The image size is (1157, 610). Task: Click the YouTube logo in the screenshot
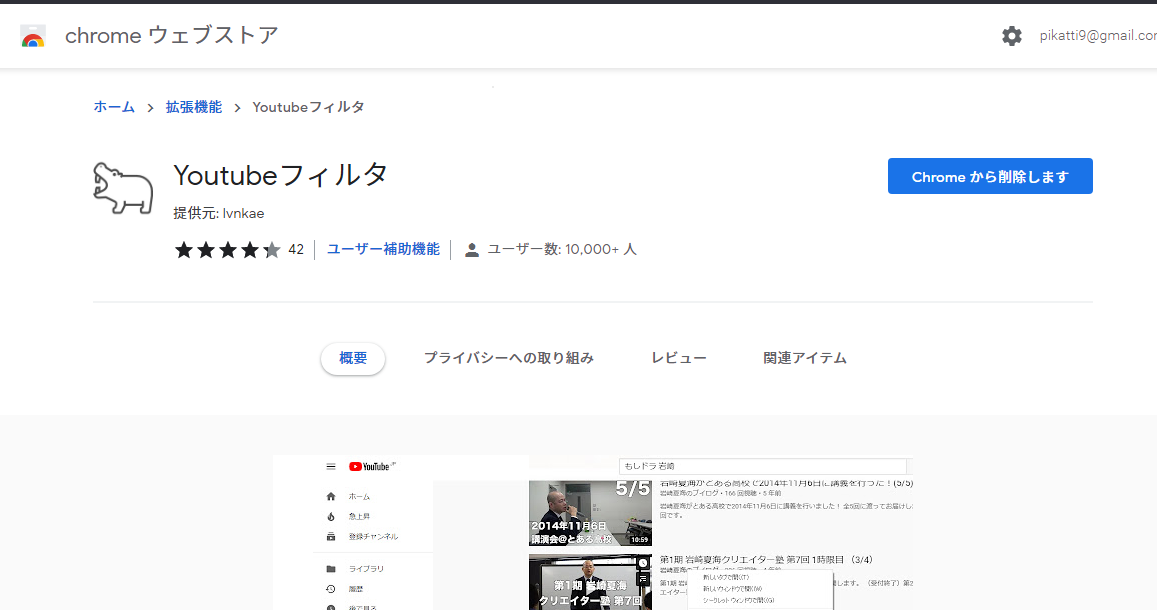click(372, 466)
